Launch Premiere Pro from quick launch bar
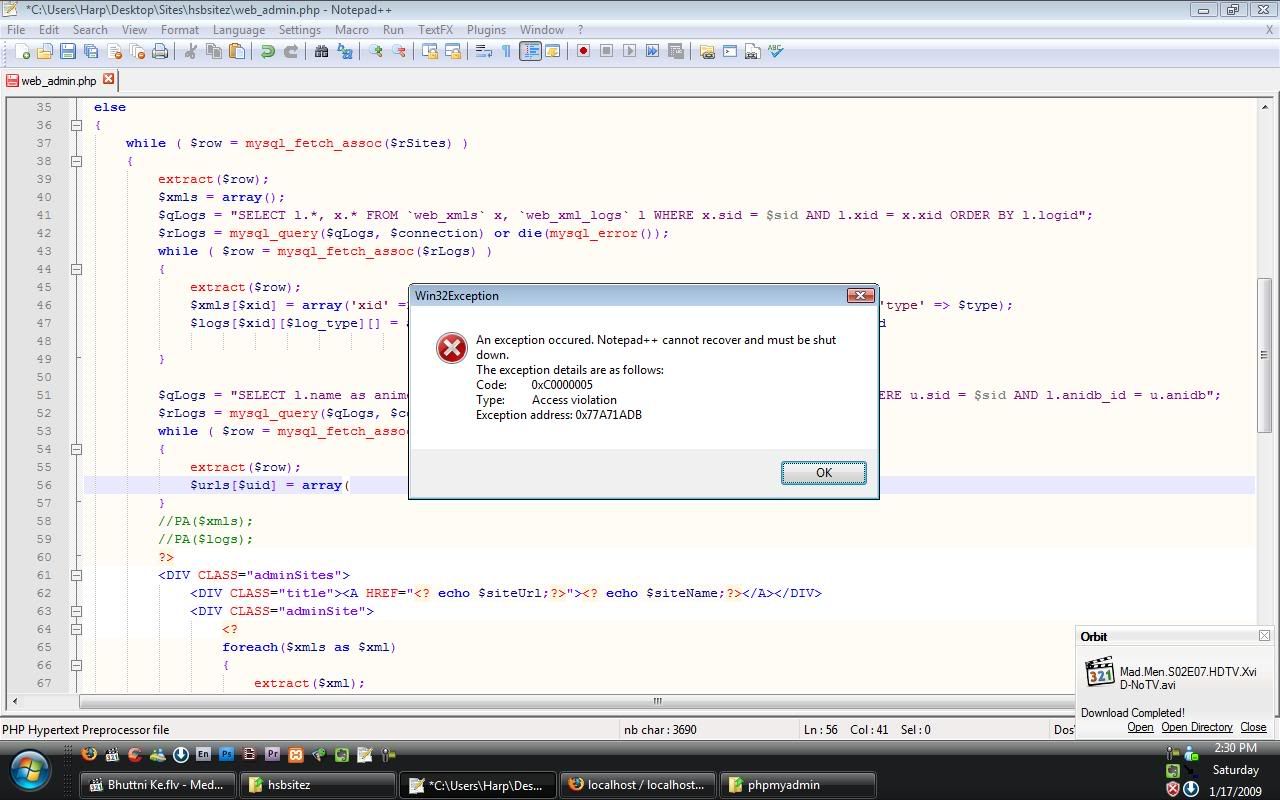1280x800 pixels. click(x=273, y=755)
